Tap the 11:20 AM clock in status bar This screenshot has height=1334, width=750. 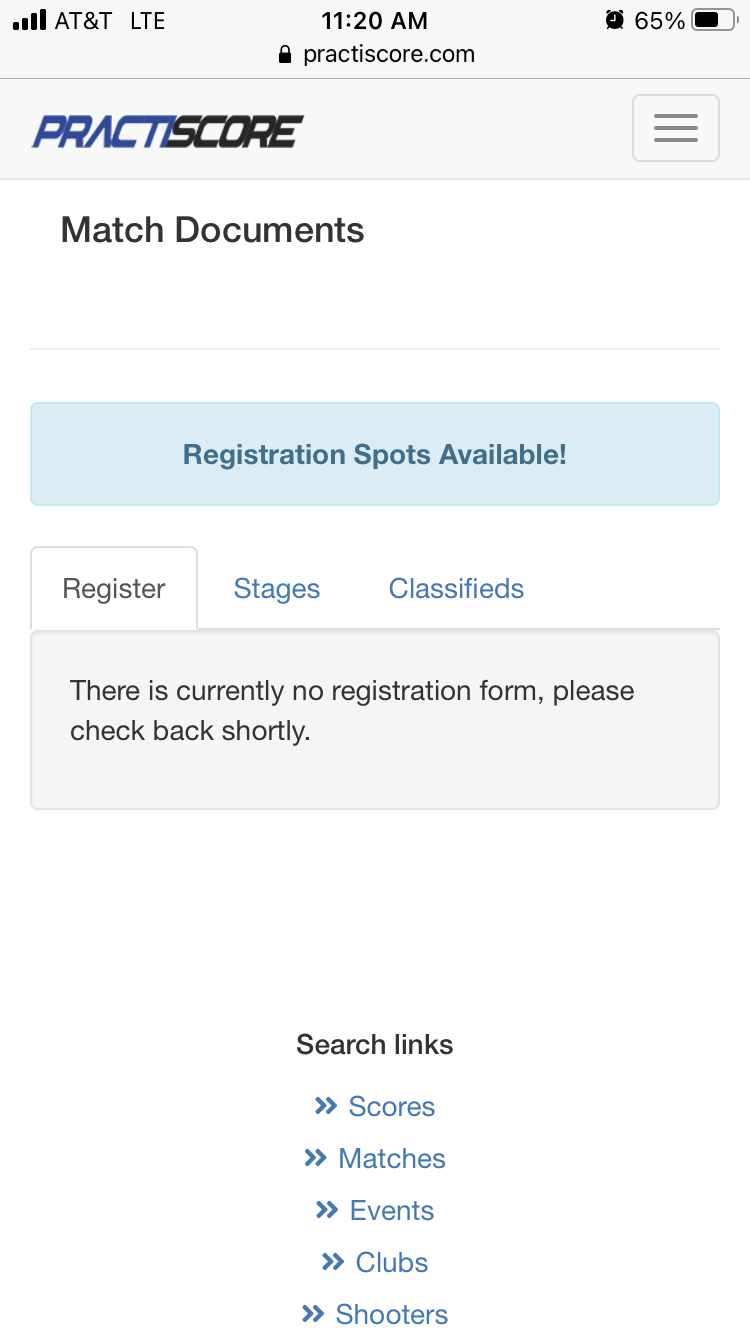pos(374,20)
